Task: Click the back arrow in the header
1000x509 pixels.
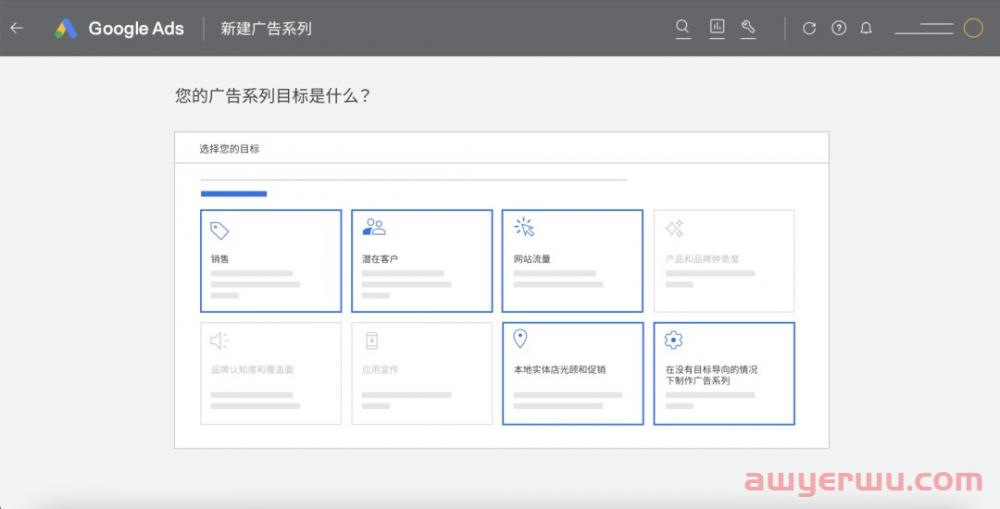Action: (16, 28)
